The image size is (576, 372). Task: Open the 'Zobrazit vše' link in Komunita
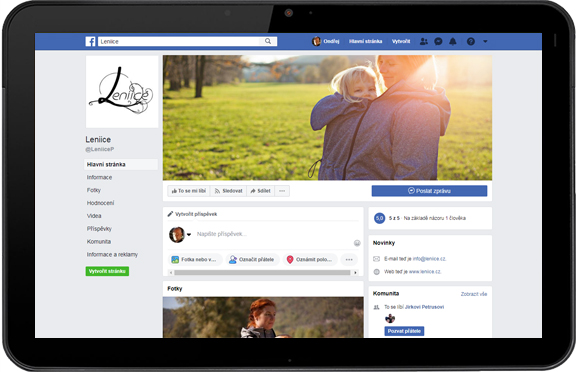[474, 294]
